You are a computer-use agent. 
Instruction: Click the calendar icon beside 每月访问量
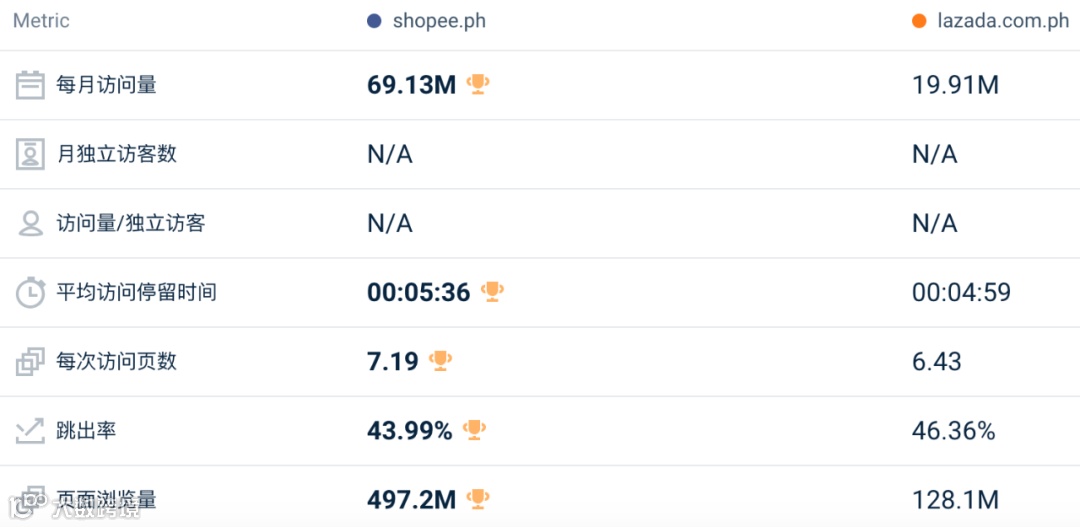tap(31, 85)
